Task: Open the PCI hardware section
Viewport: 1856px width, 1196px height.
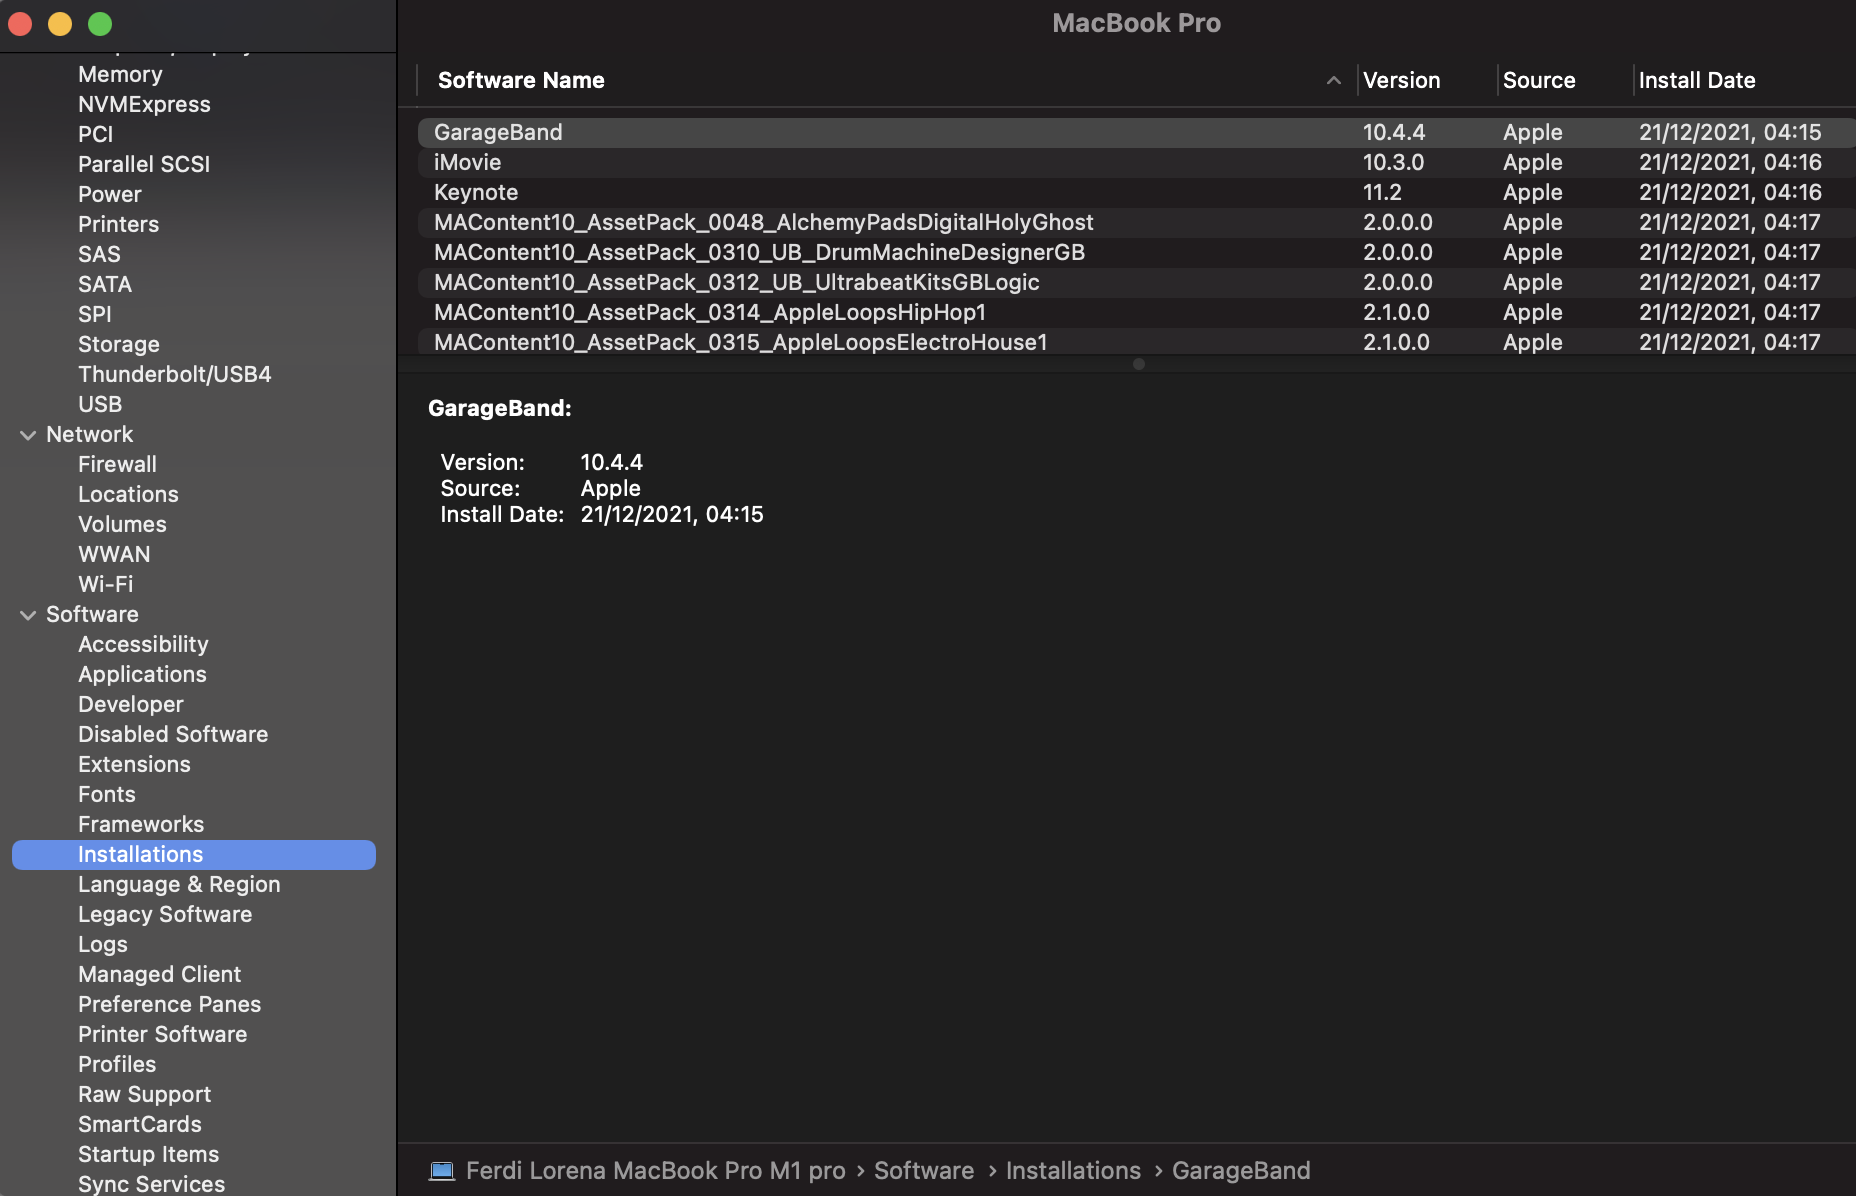Action: click(x=96, y=135)
